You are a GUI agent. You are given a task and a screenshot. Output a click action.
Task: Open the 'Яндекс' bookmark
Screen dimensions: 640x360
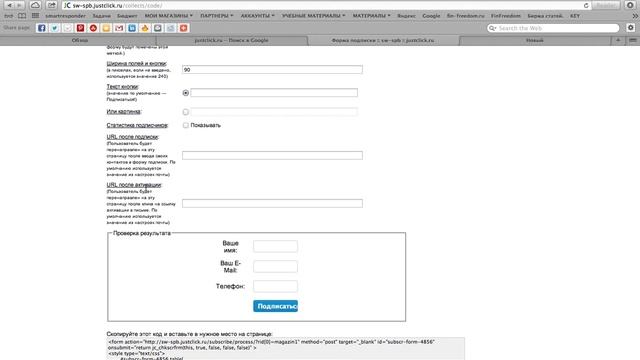(x=407, y=16)
